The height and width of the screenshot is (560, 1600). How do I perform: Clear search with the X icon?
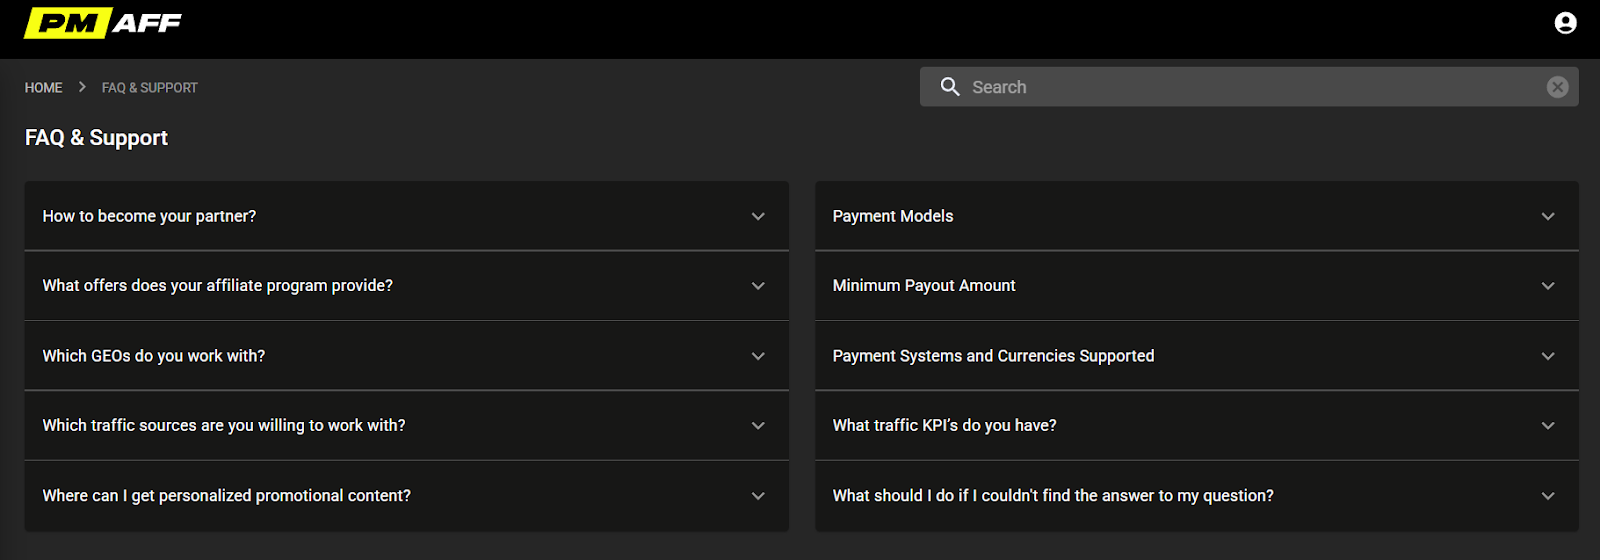click(x=1557, y=87)
